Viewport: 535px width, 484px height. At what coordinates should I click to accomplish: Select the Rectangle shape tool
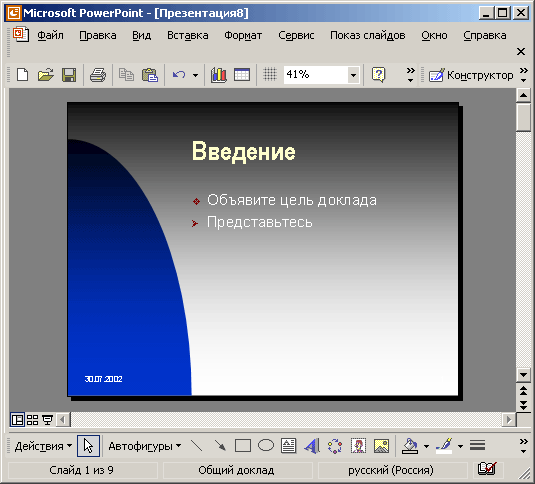pyautogui.click(x=243, y=445)
